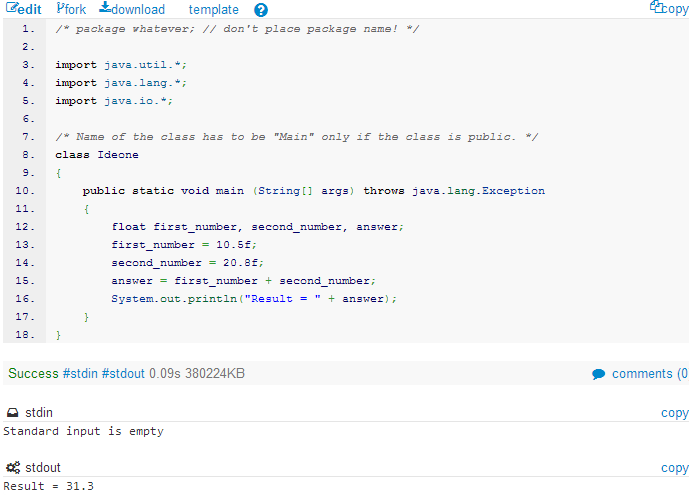
Task: Open the blue question mark help icon
Action: point(261,10)
